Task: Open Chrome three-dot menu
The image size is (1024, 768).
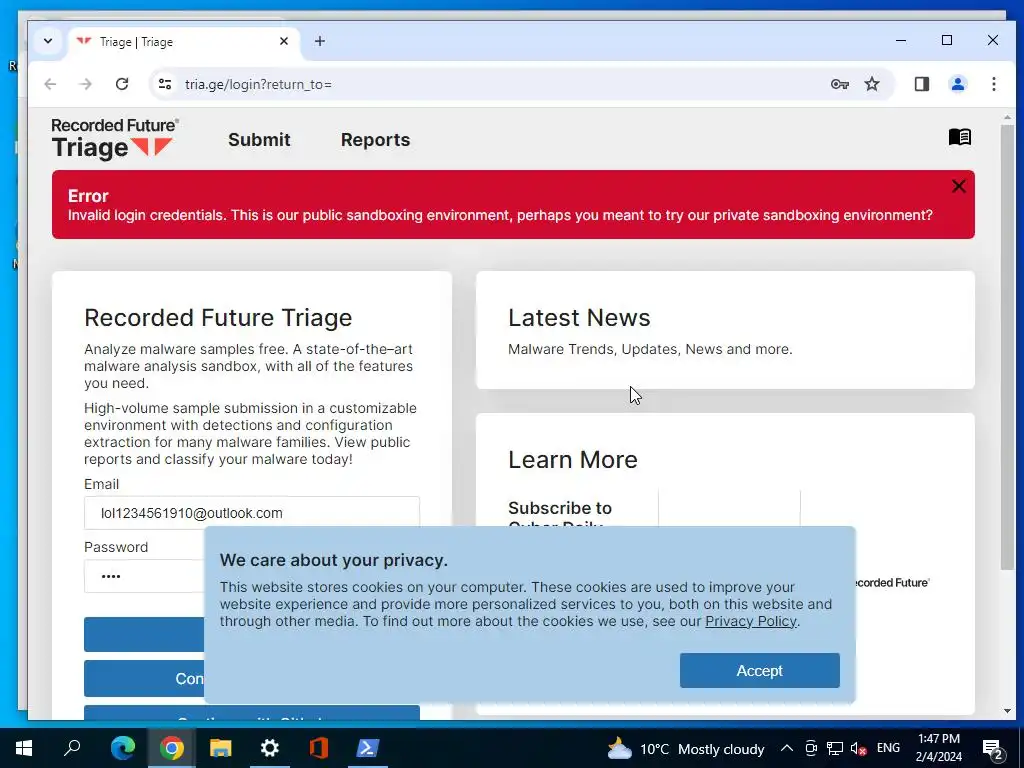Action: point(993,84)
